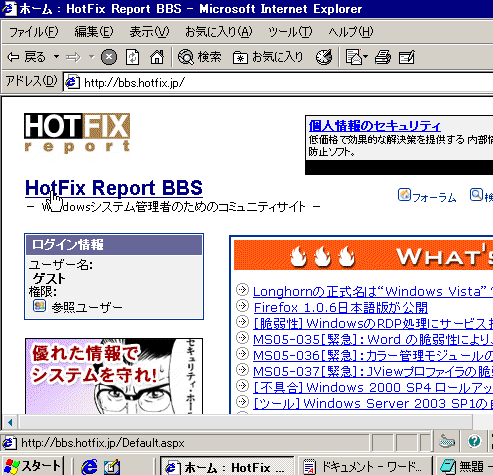Click the Stop loading (X) toolbar icon
Viewport: 493px width, 475px height.
[x=109, y=57]
